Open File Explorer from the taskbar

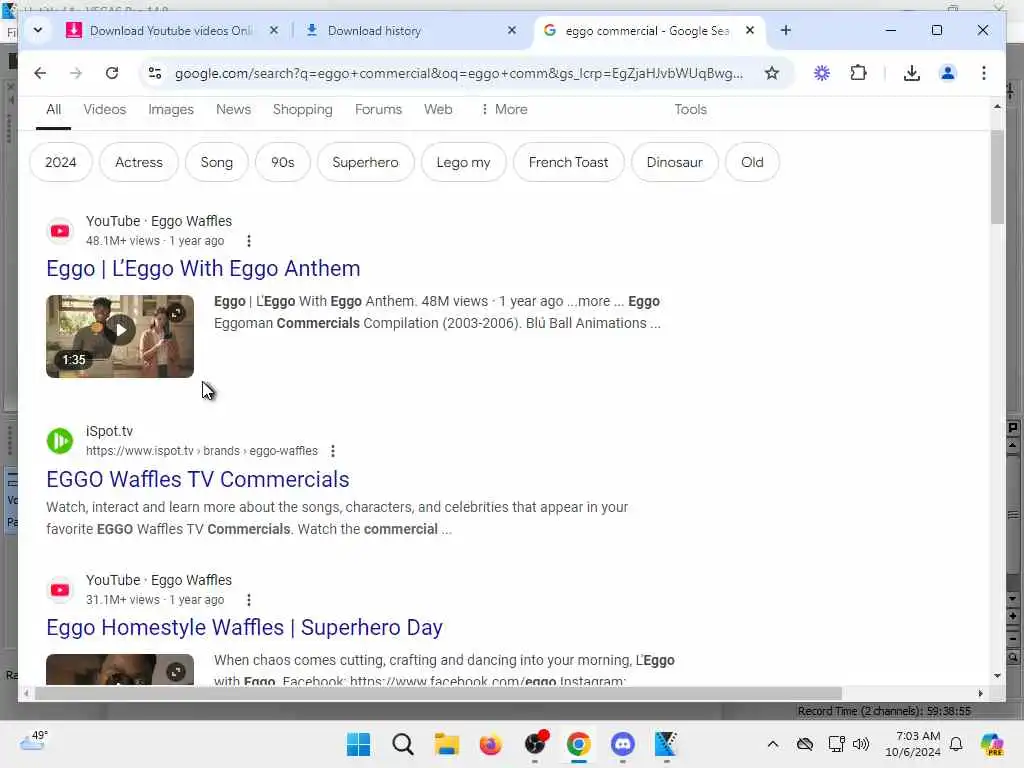447,744
